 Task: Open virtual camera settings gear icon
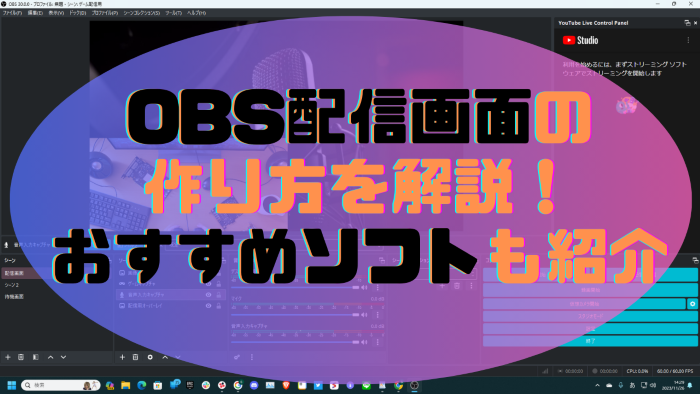[x=692, y=303]
